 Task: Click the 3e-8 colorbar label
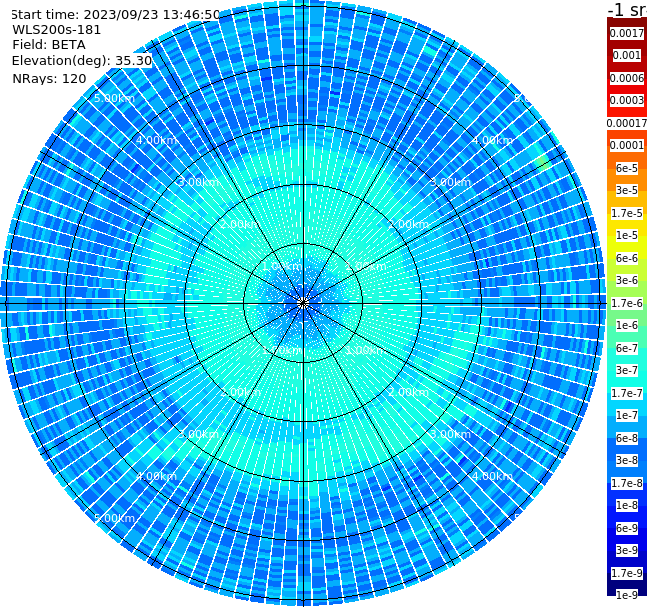[627, 460]
